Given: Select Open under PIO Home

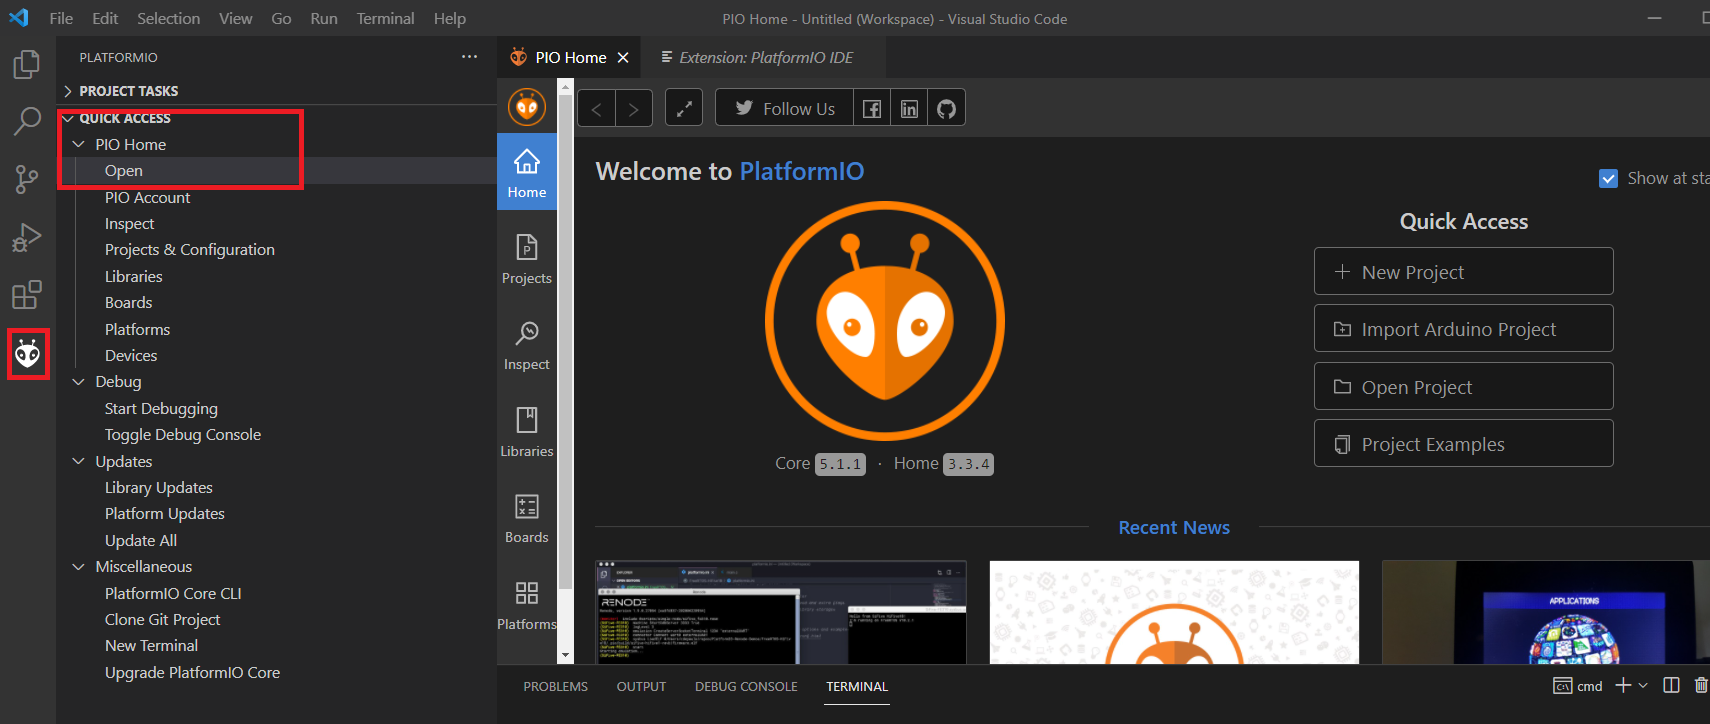Looking at the screenshot, I should pyautogui.click(x=124, y=171).
